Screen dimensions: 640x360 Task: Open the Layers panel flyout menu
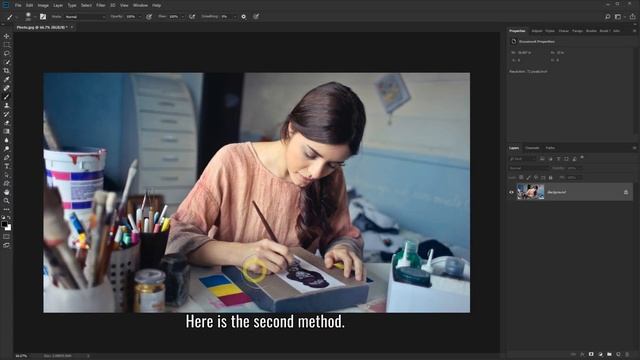634,148
